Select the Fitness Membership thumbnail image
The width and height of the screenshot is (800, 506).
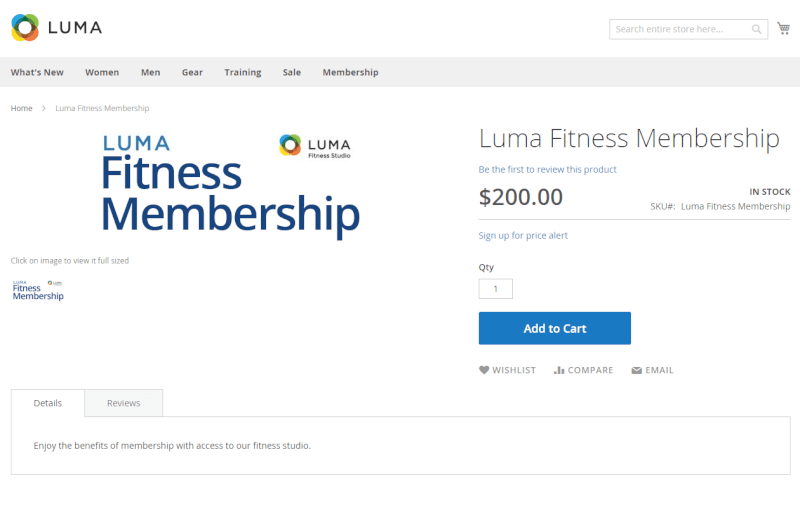(38, 290)
